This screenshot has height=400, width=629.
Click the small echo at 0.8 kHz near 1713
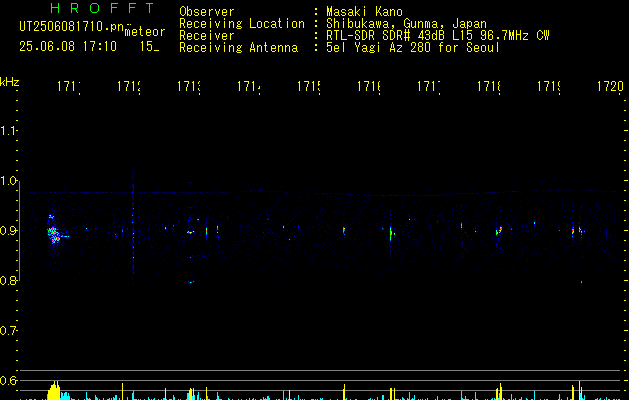coord(191,282)
